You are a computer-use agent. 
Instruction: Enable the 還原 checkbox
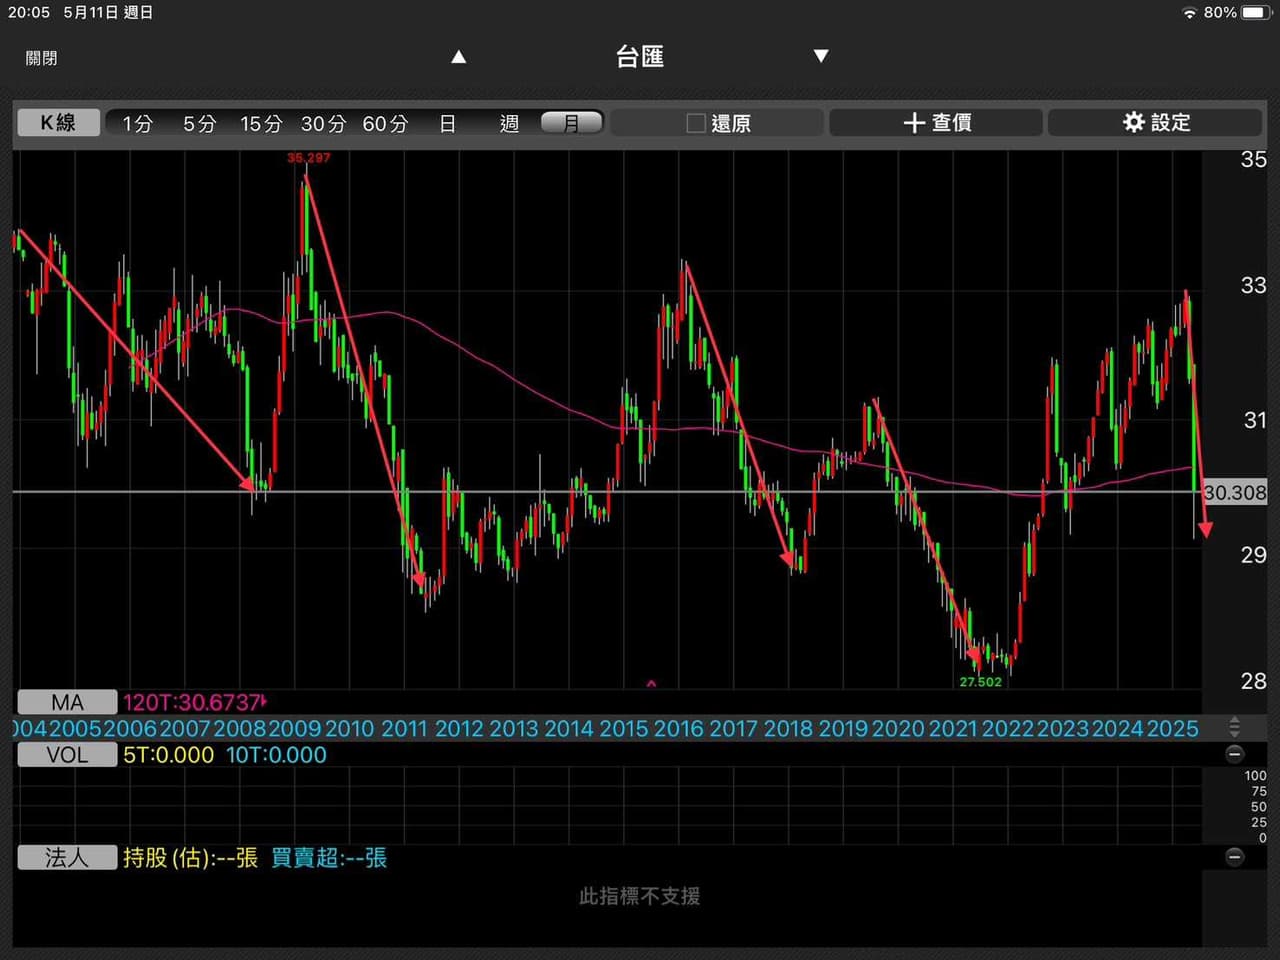point(696,123)
